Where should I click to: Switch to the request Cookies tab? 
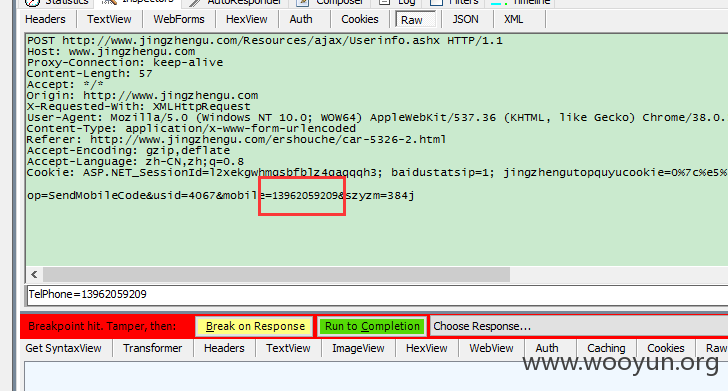pos(360,20)
